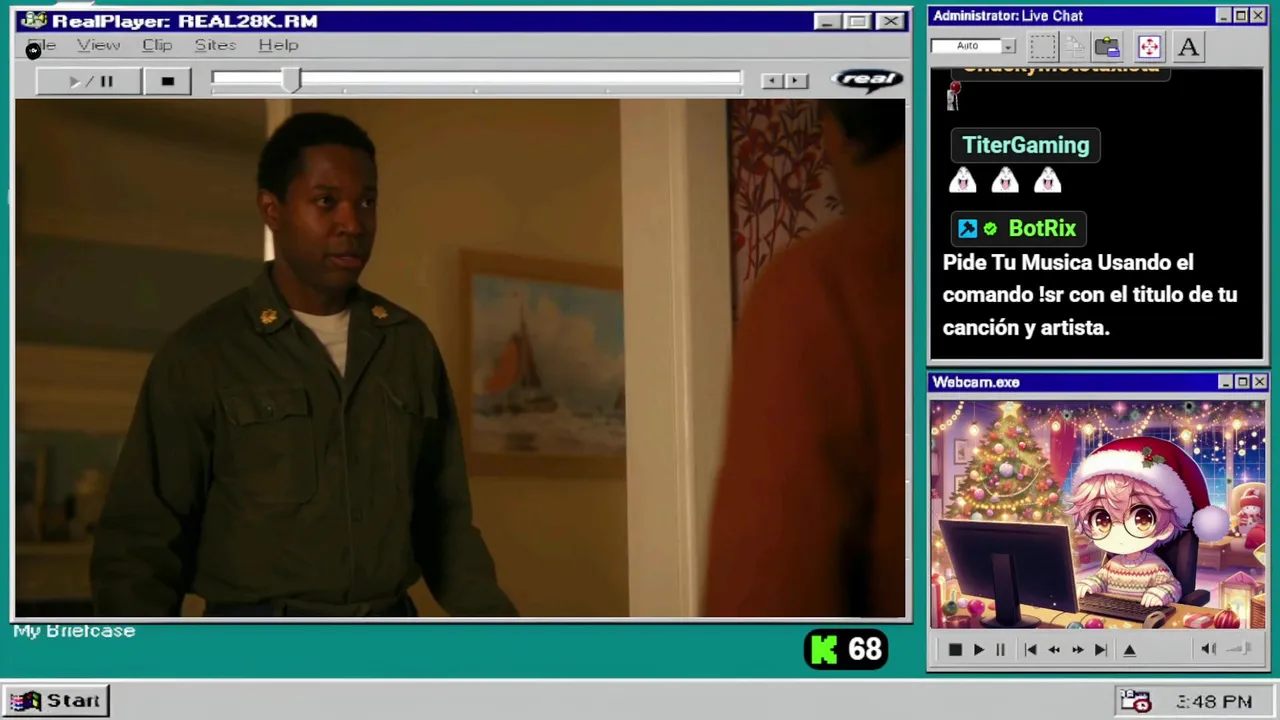Click the first penguin emote under TiterGaming
The height and width of the screenshot is (720, 1280).
pyautogui.click(x=962, y=181)
